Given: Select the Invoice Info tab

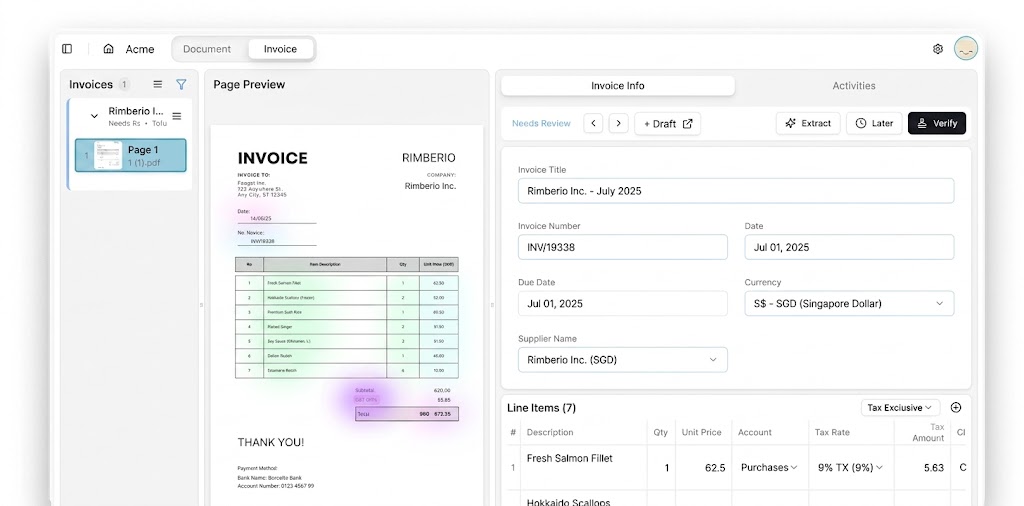Looking at the screenshot, I should tap(618, 86).
